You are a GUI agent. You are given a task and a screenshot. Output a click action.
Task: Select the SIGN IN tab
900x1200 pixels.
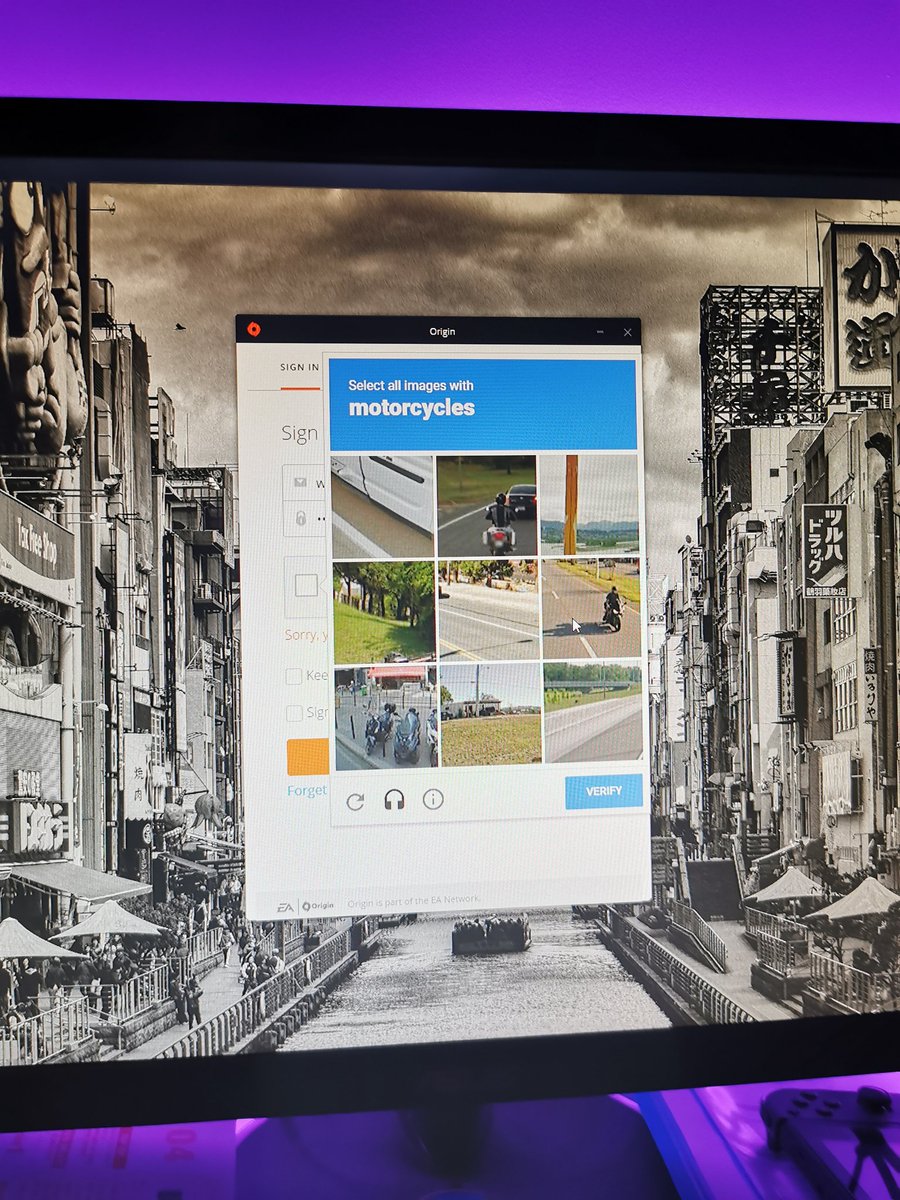tap(299, 367)
